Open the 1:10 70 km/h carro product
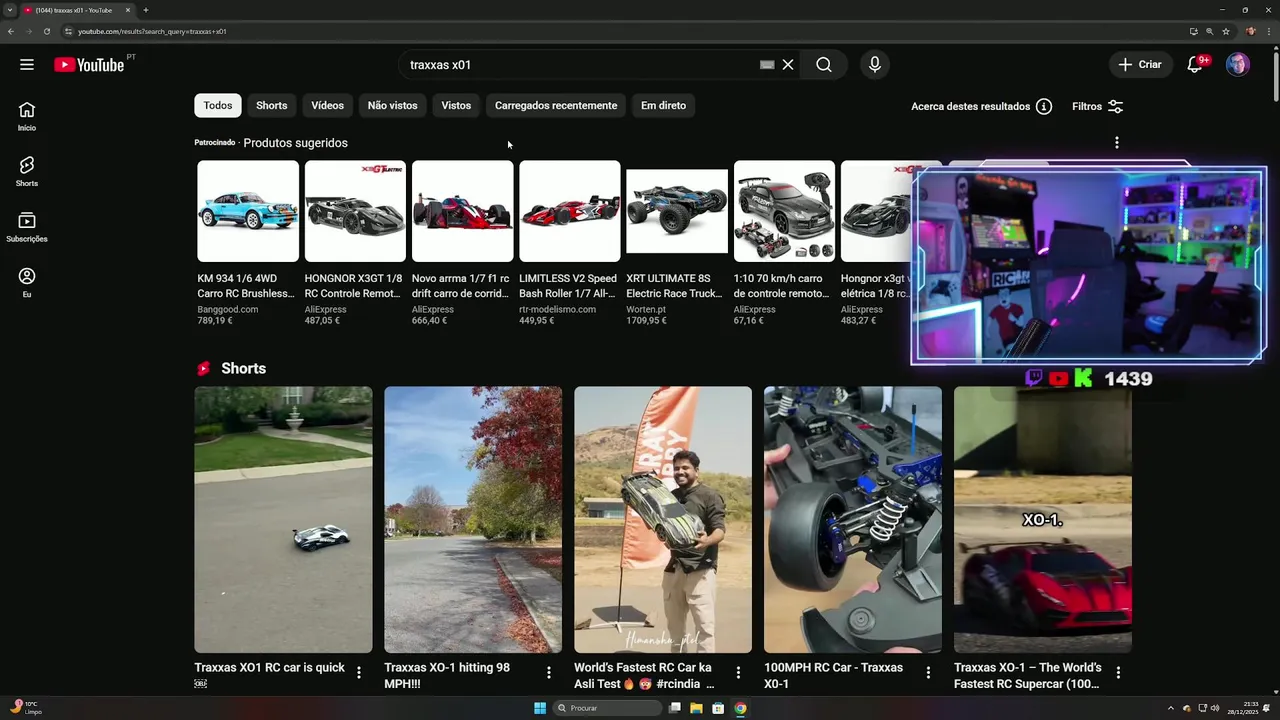 pos(783,244)
